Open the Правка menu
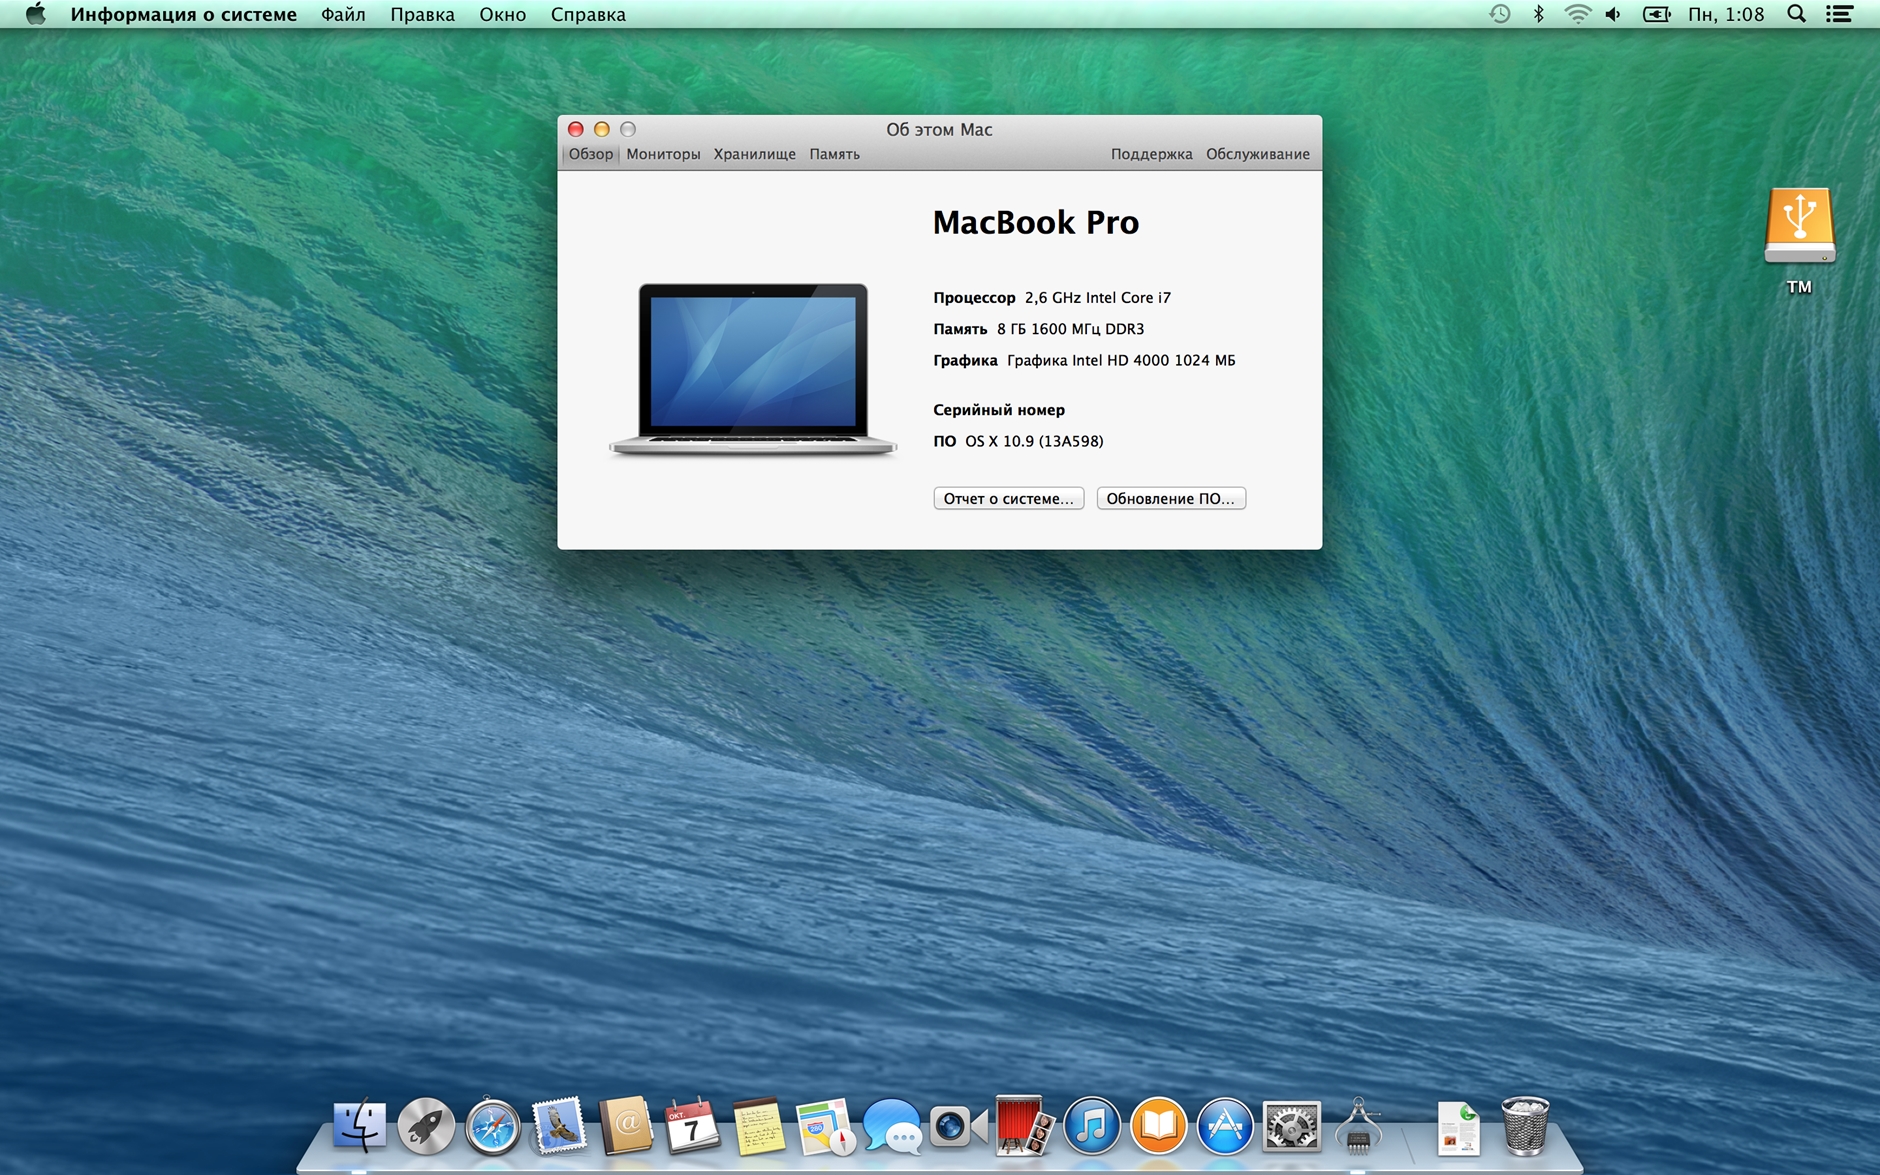The image size is (1880, 1175). coord(422,14)
